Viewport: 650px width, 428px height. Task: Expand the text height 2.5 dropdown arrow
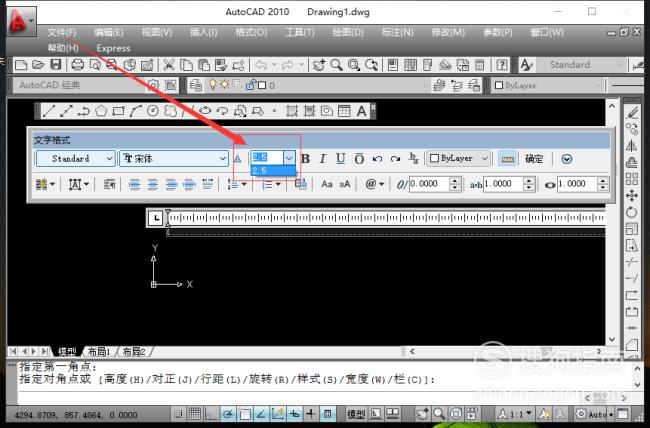tap(289, 158)
